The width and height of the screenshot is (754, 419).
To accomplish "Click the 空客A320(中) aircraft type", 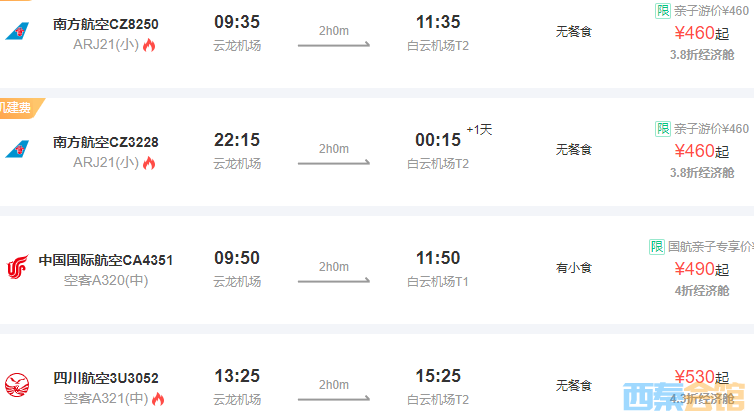I will [x=106, y=281].
